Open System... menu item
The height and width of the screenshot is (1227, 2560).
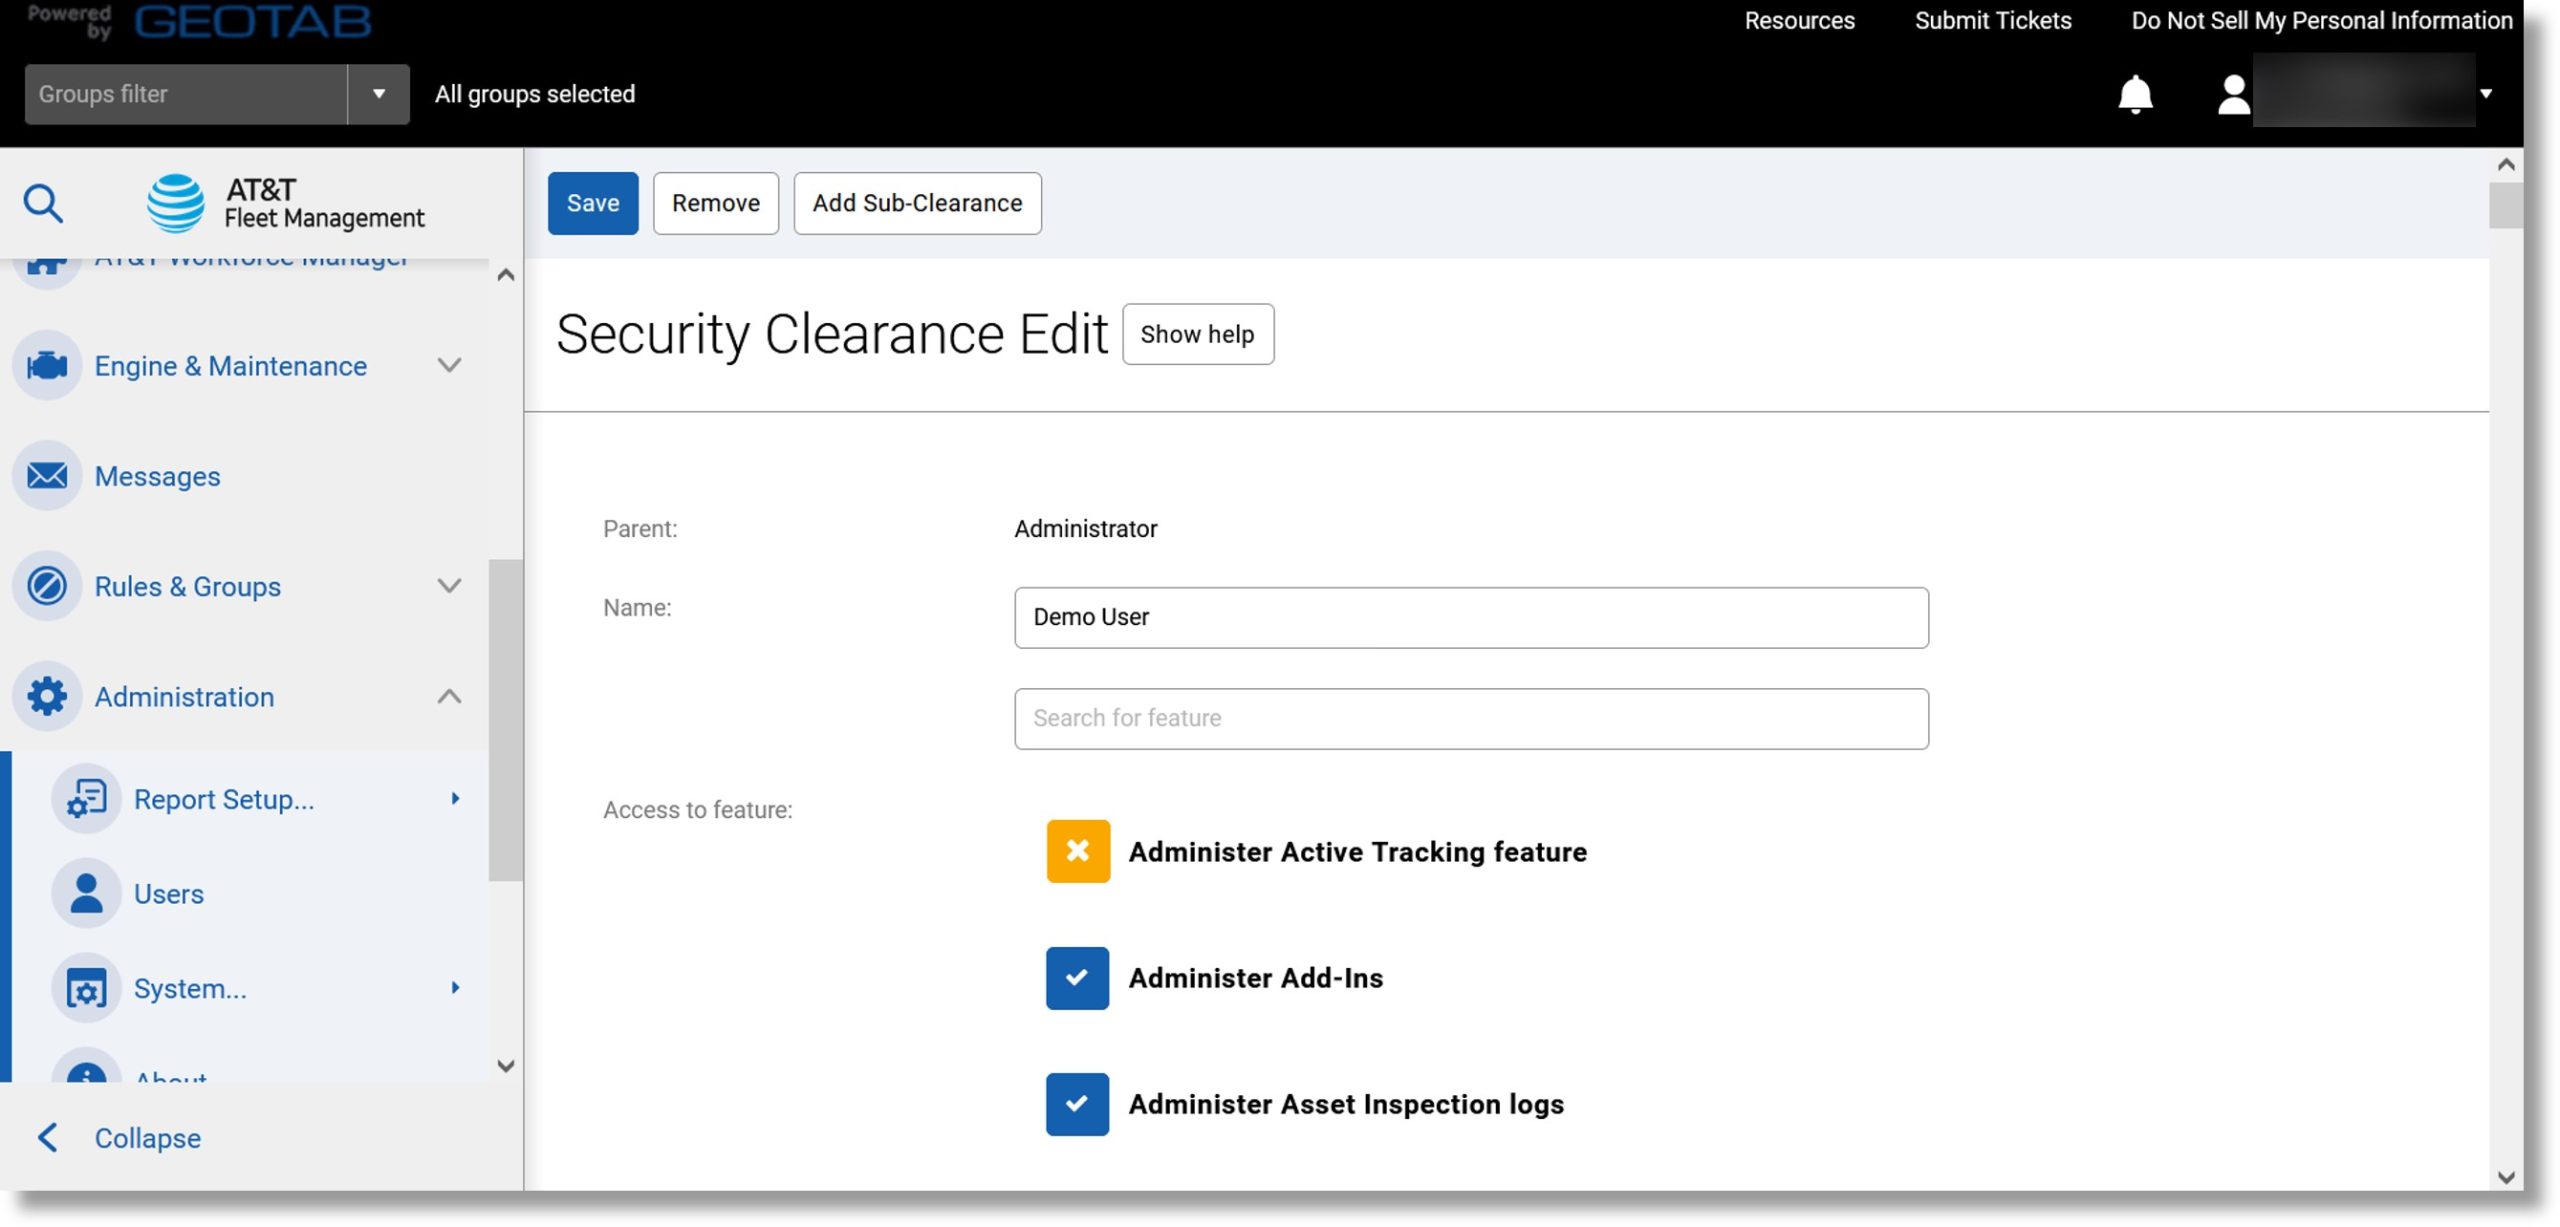[x=190, y=988]
